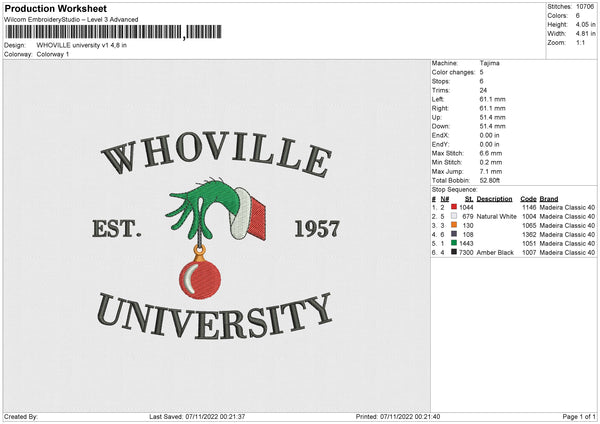The image size is (600, 424).
Task: Click the Color changes label
Action: 453,72
